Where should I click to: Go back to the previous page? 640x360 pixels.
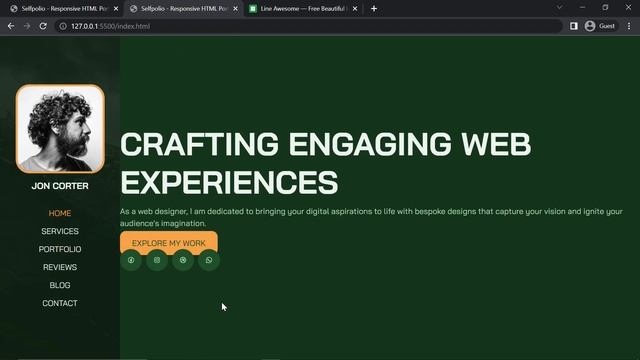tap(11, 26)
